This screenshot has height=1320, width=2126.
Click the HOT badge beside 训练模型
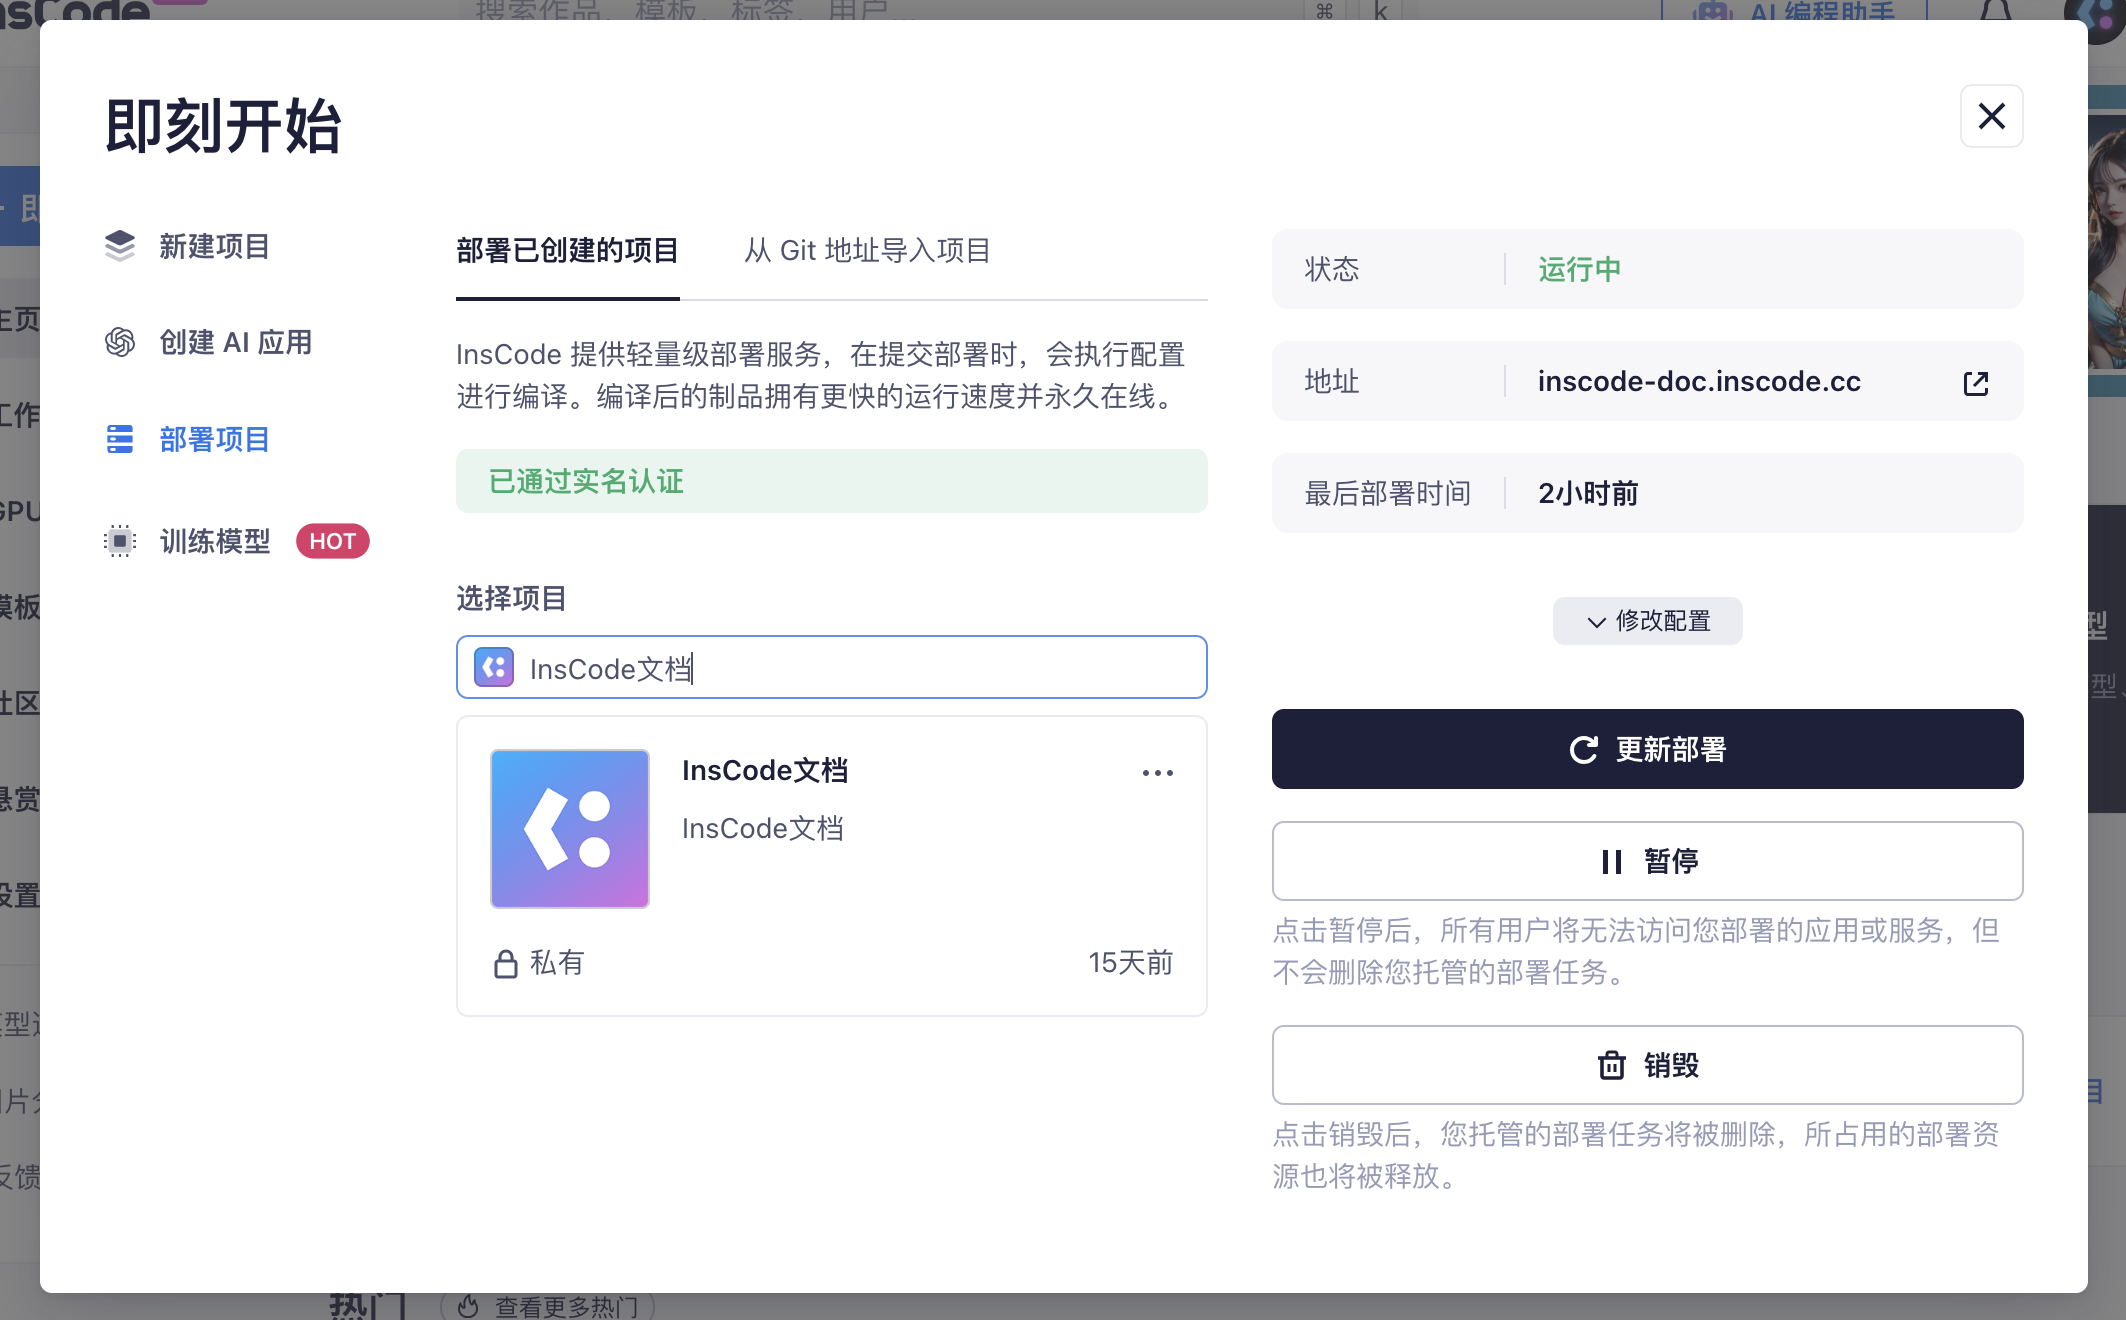pos(333,541)
